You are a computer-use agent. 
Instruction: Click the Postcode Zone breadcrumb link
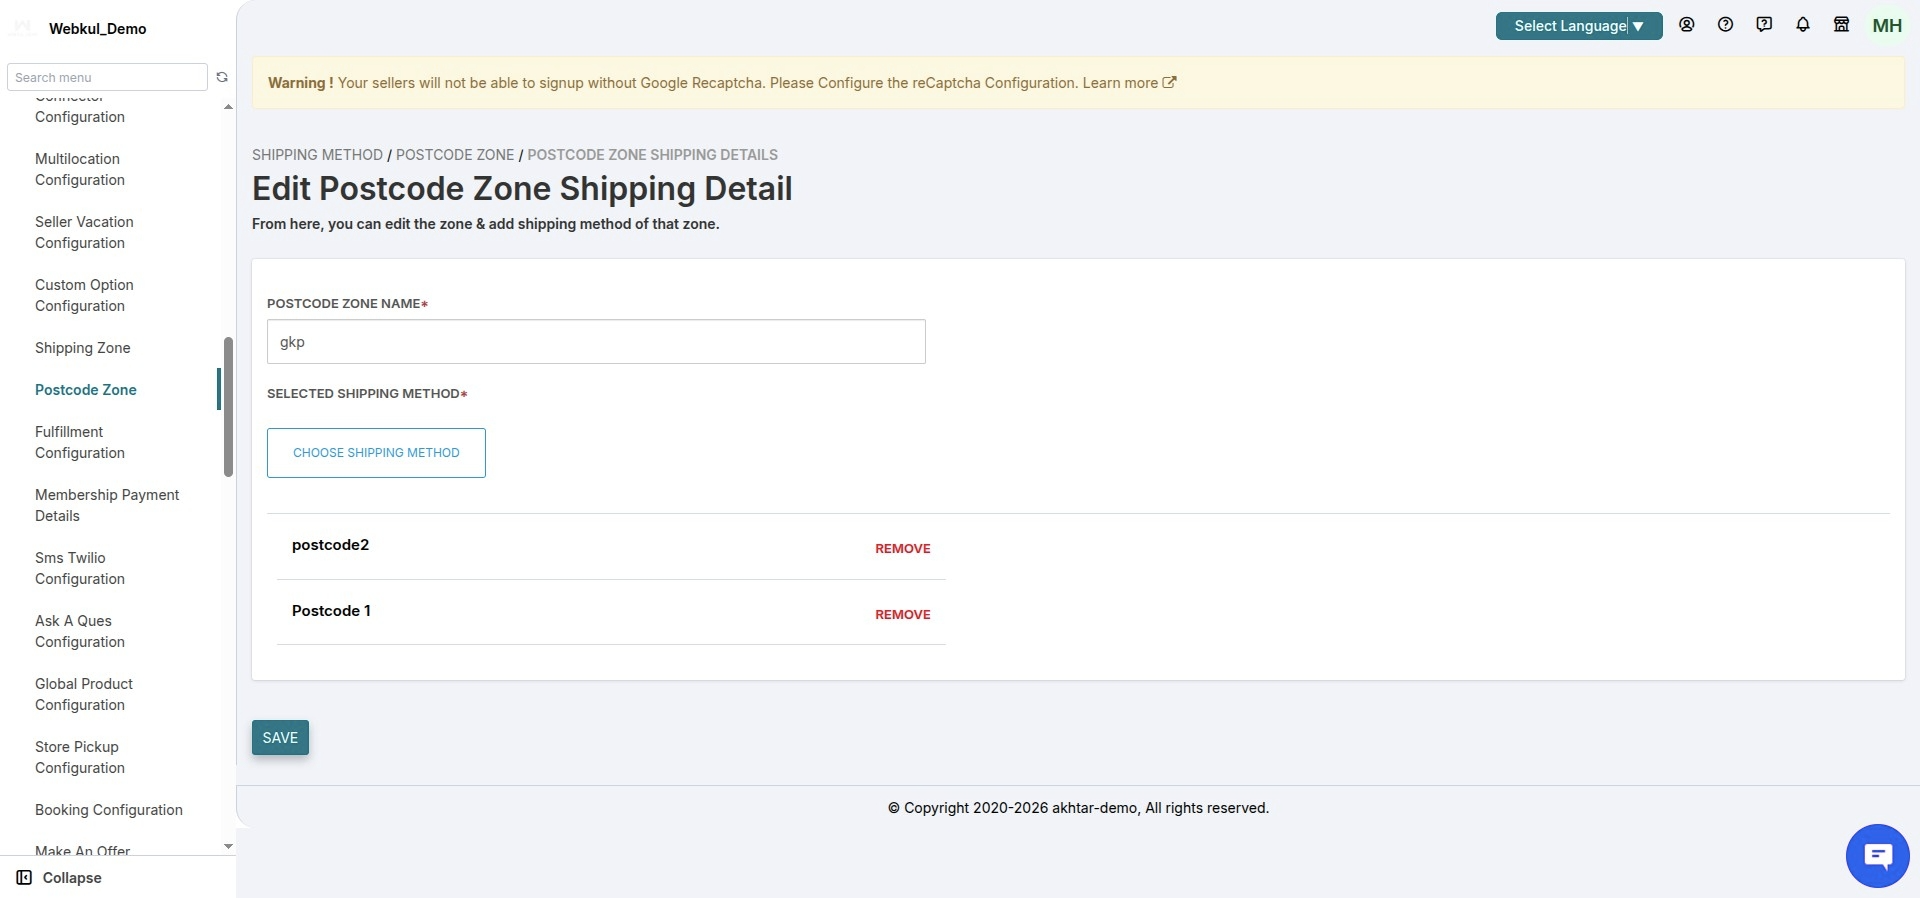455,155
